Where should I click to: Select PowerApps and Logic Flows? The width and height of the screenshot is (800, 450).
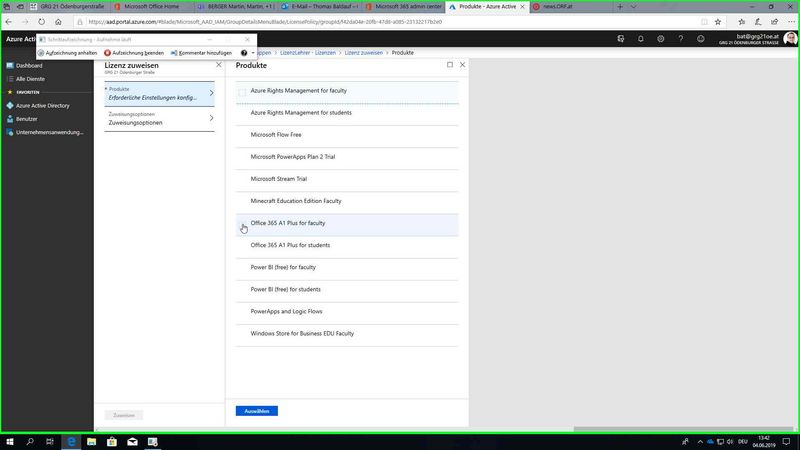(347, 311)
